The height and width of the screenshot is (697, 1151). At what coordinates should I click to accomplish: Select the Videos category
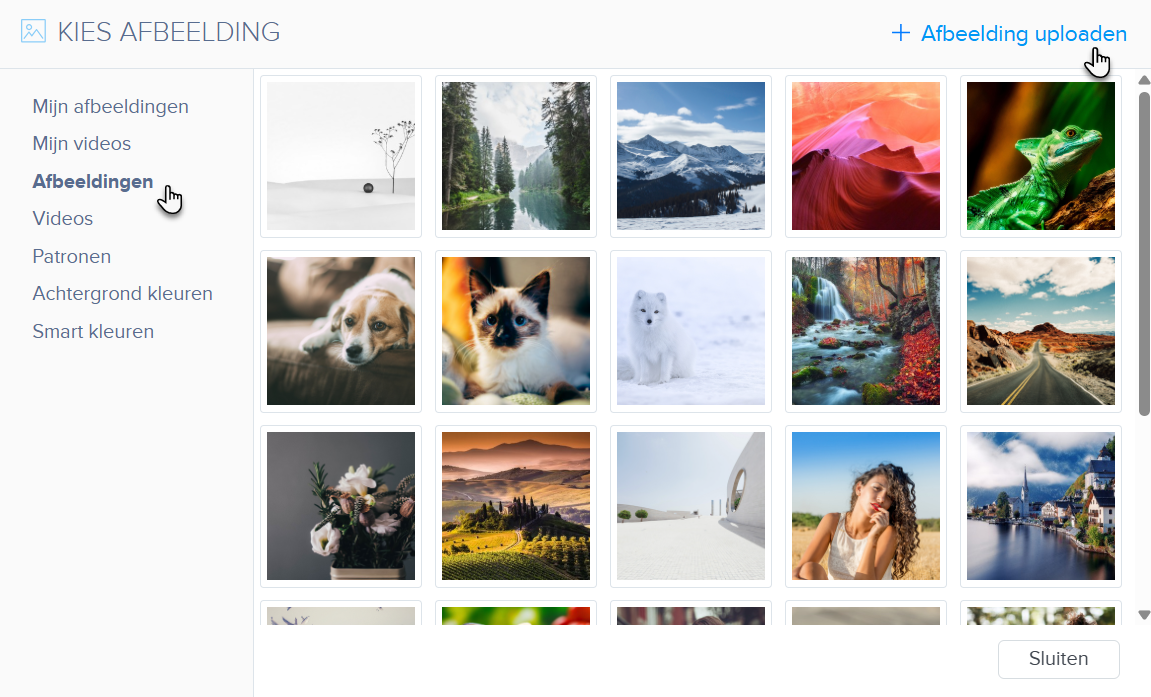click(62, 219)
